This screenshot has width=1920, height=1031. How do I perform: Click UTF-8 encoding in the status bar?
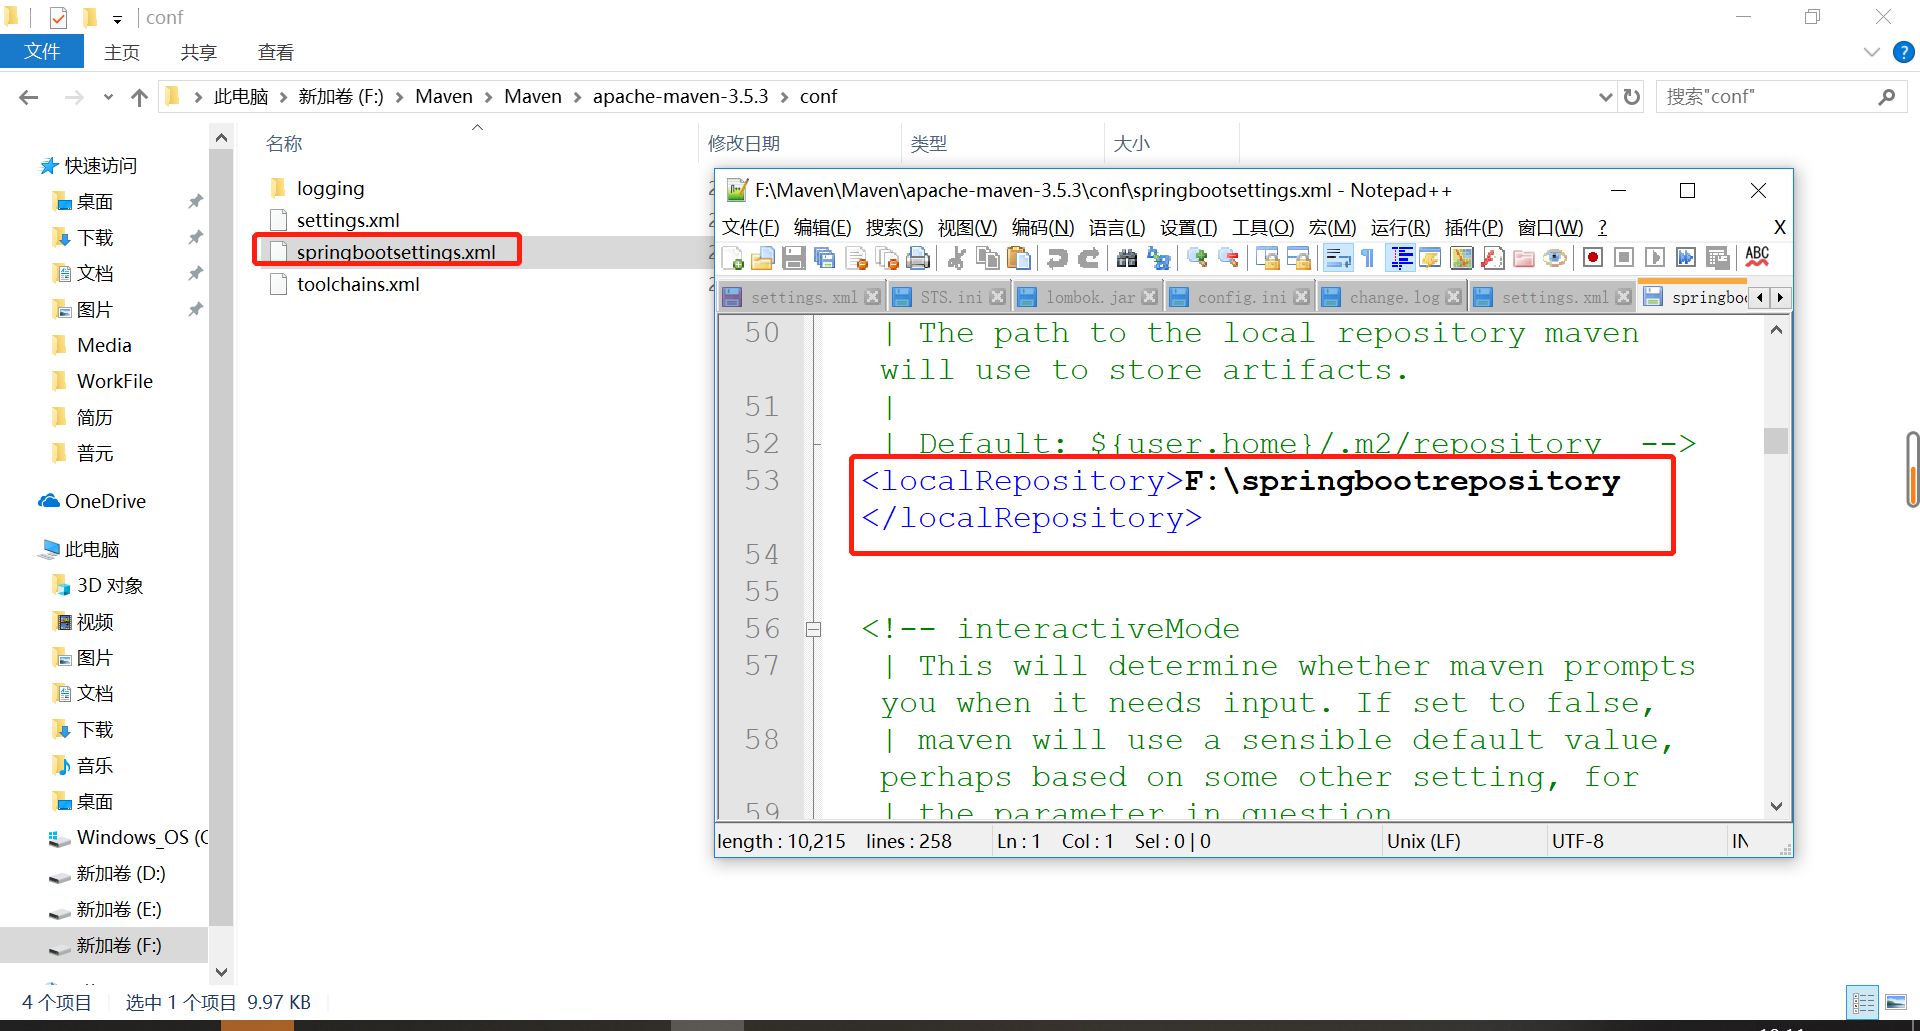1578,841
